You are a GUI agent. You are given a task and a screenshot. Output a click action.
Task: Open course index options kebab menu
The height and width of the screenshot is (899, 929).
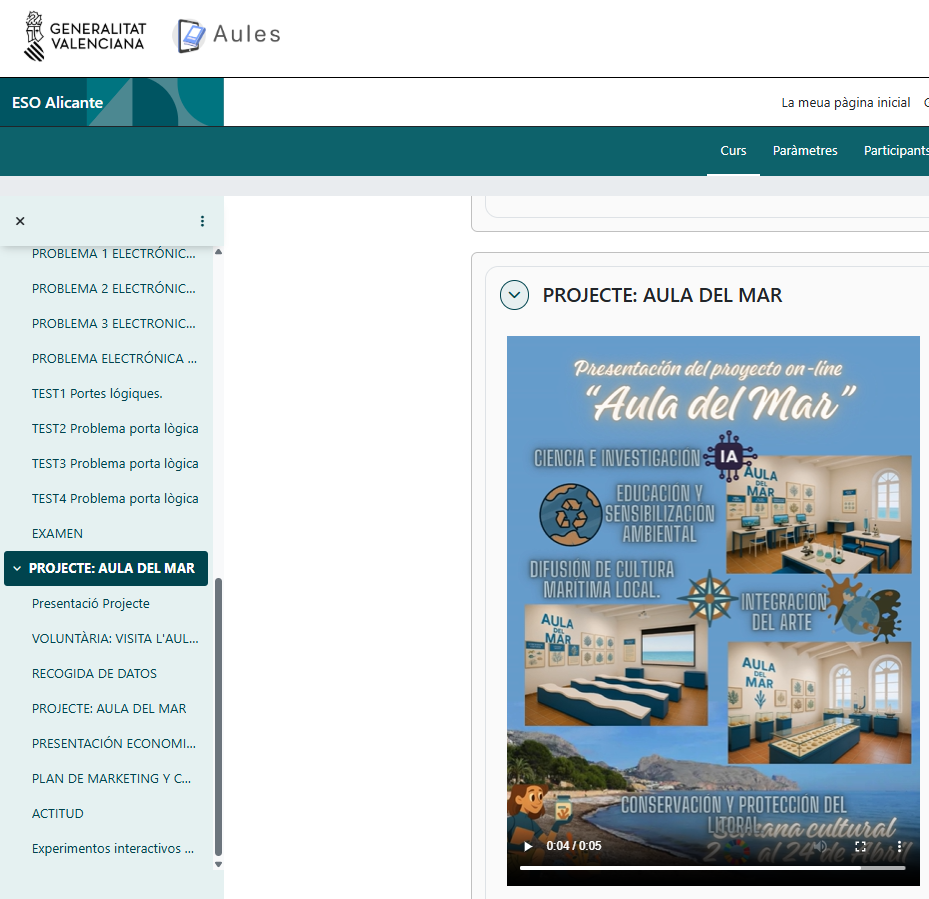pyautogui.click(x=203, y=221)
